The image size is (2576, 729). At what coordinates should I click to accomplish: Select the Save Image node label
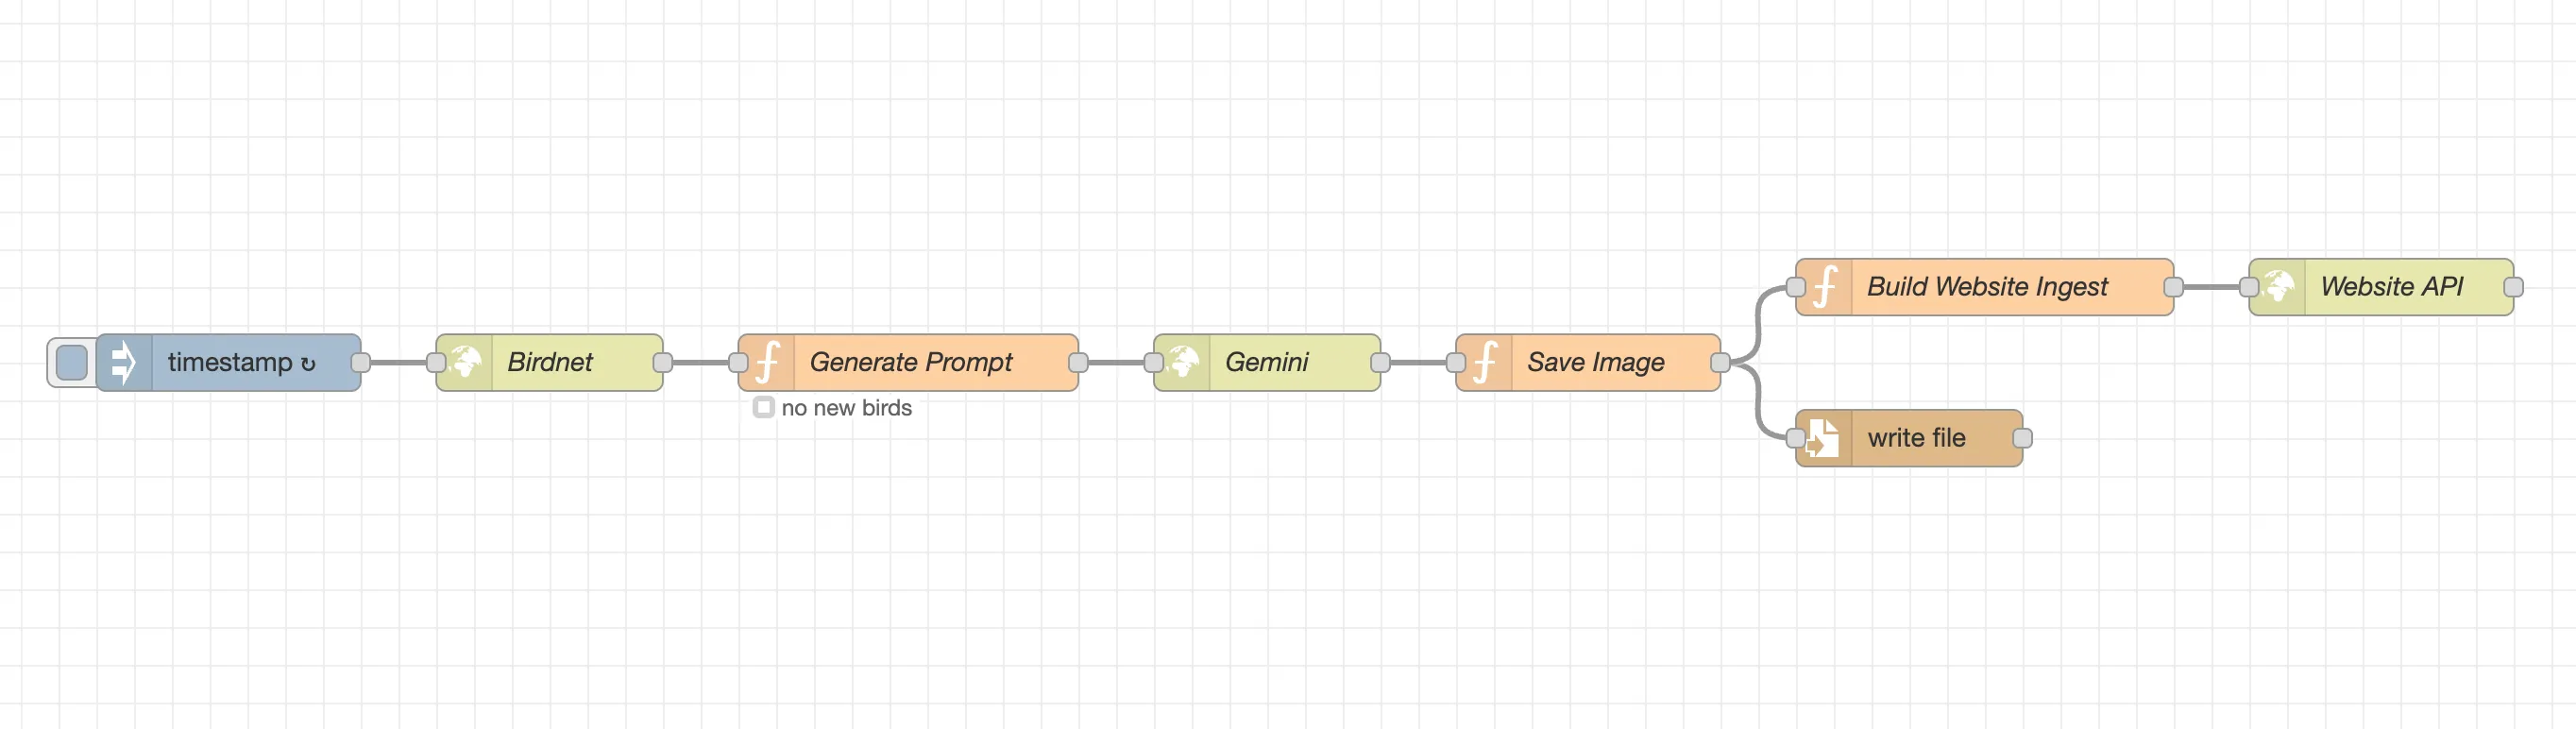pos(1596,362)
